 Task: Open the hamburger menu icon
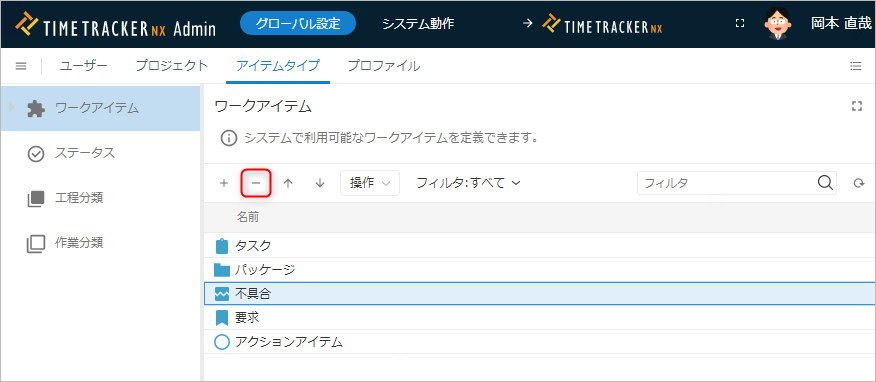21,66
